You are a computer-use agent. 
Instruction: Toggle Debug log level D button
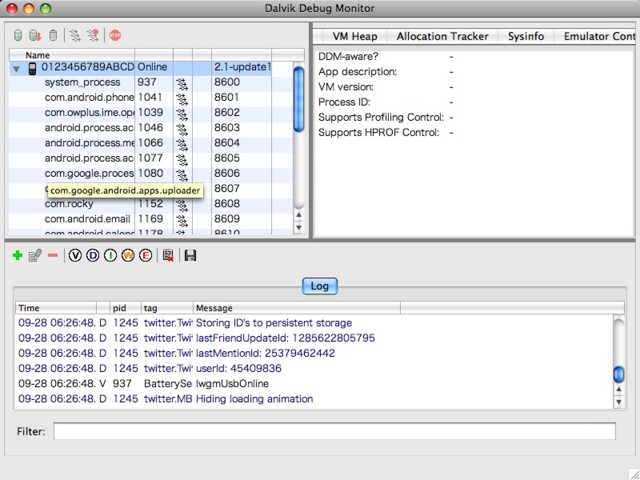93,256
